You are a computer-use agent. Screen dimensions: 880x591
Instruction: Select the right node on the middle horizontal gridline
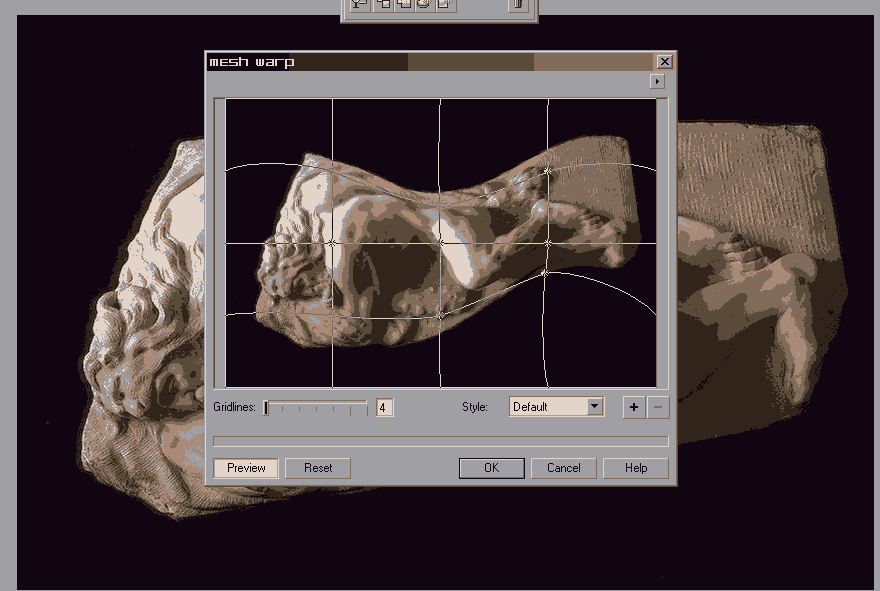[548, 243]
